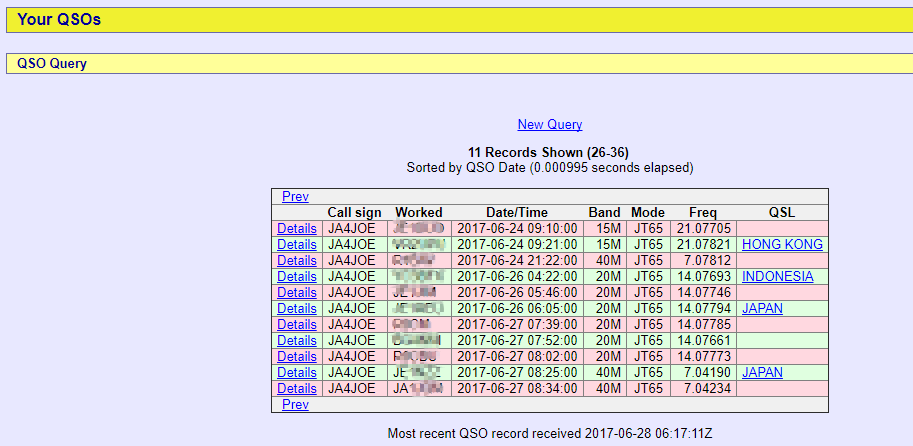Click the 40M band cell at 21:22:00

click(x=604, y=260)
